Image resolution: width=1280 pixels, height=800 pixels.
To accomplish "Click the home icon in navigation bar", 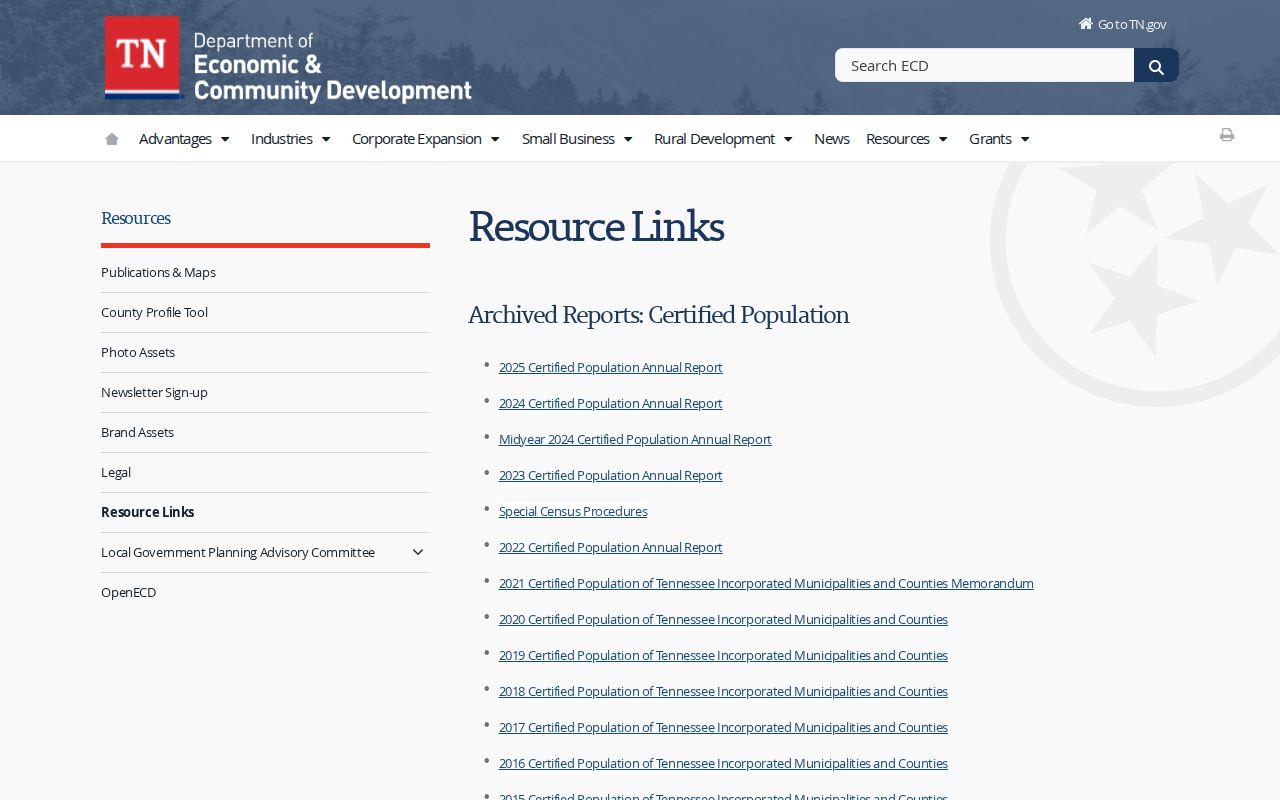I will pos(112,139).
